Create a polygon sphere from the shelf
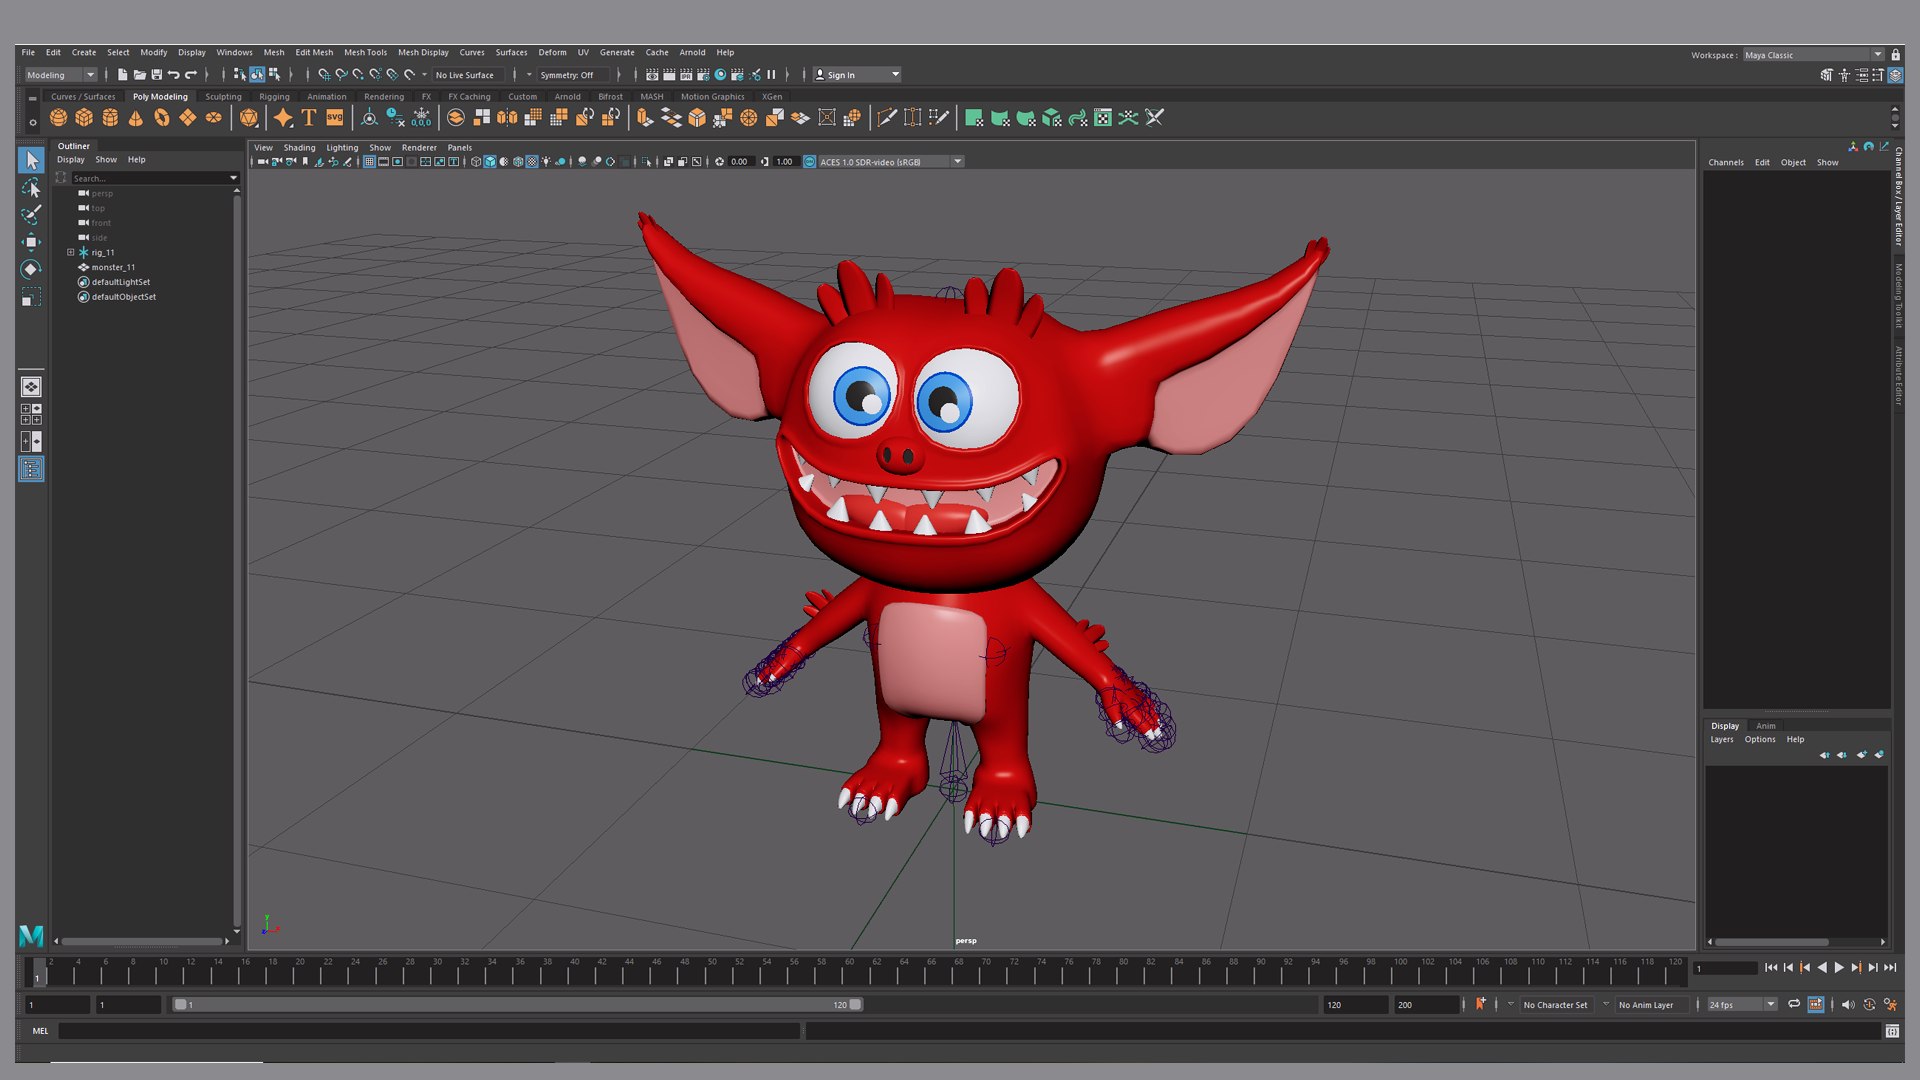 [58, 118]
